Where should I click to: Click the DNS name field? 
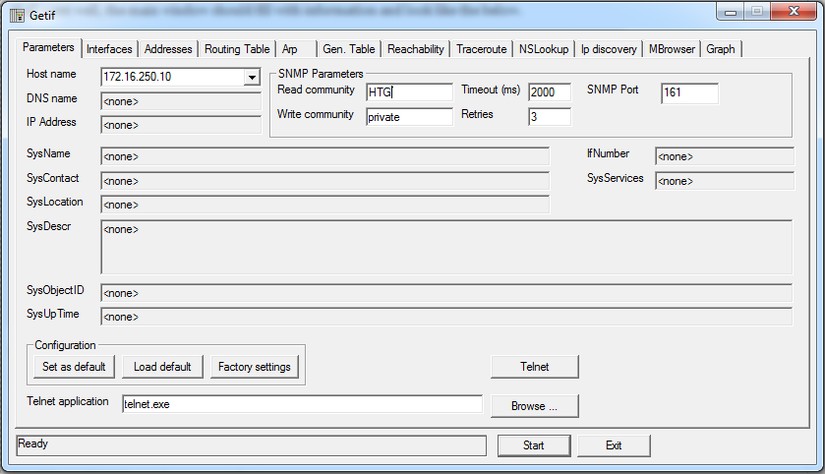(x=181, y=101)
